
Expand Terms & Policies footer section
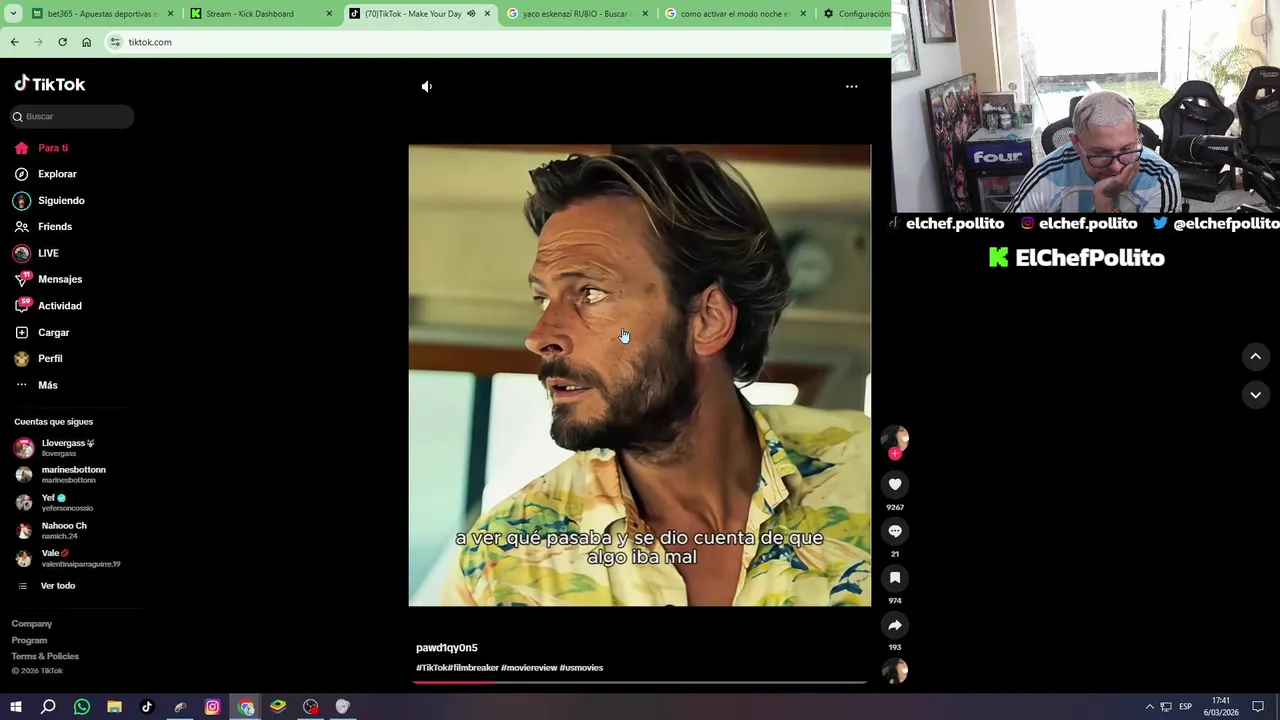tap(45, 656)
